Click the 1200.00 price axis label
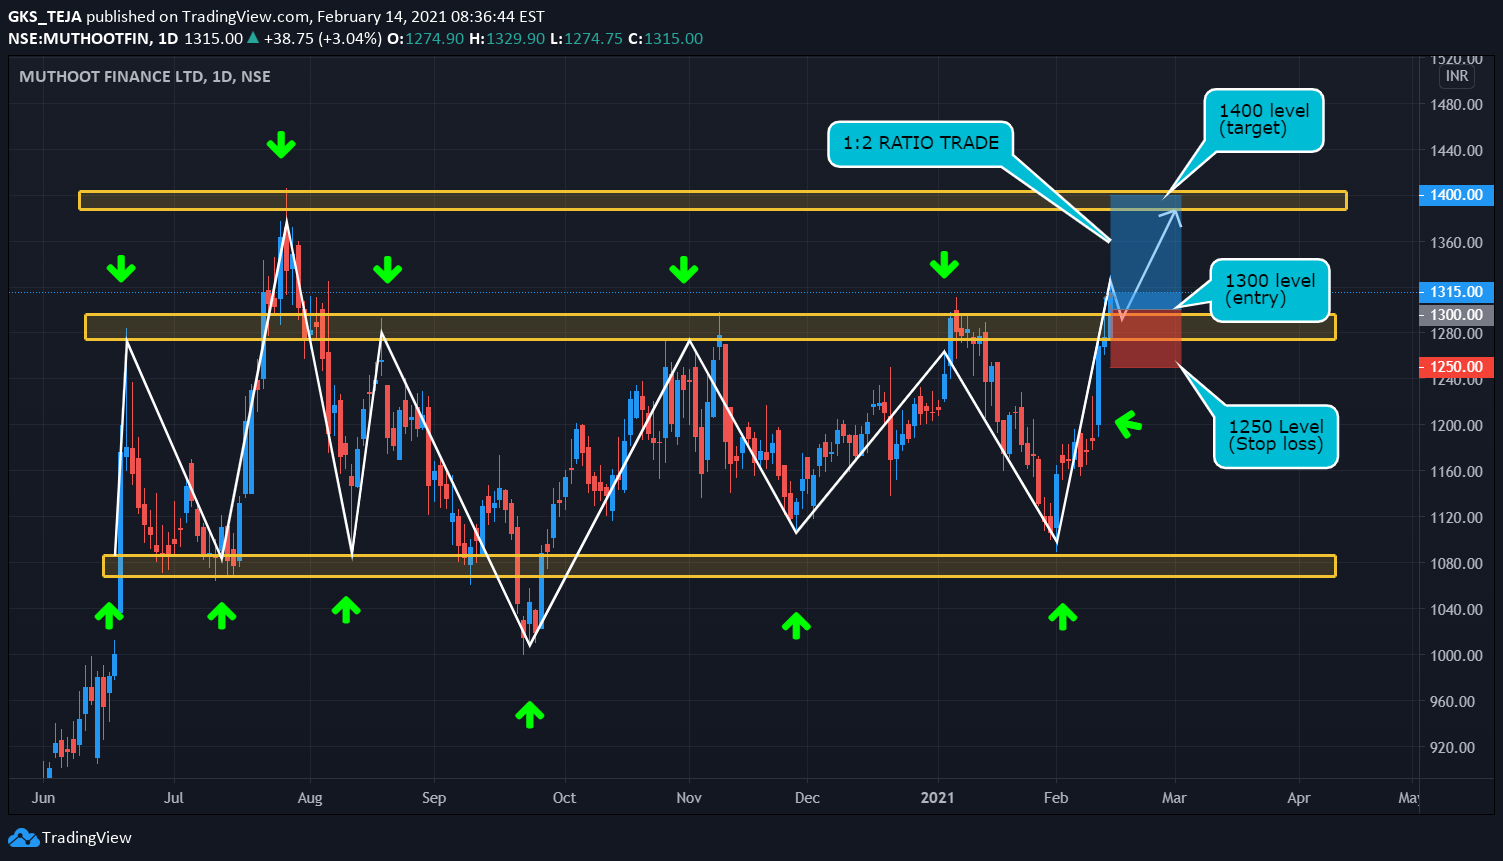 [1455, 426]
